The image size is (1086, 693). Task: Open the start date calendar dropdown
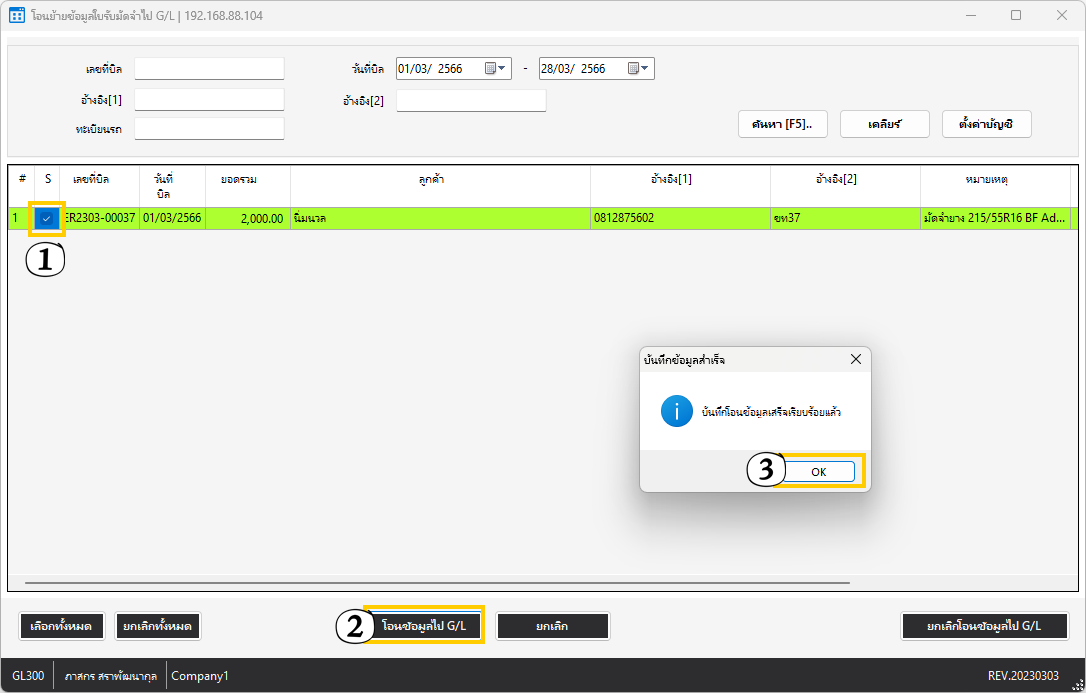tap(496, 69)
